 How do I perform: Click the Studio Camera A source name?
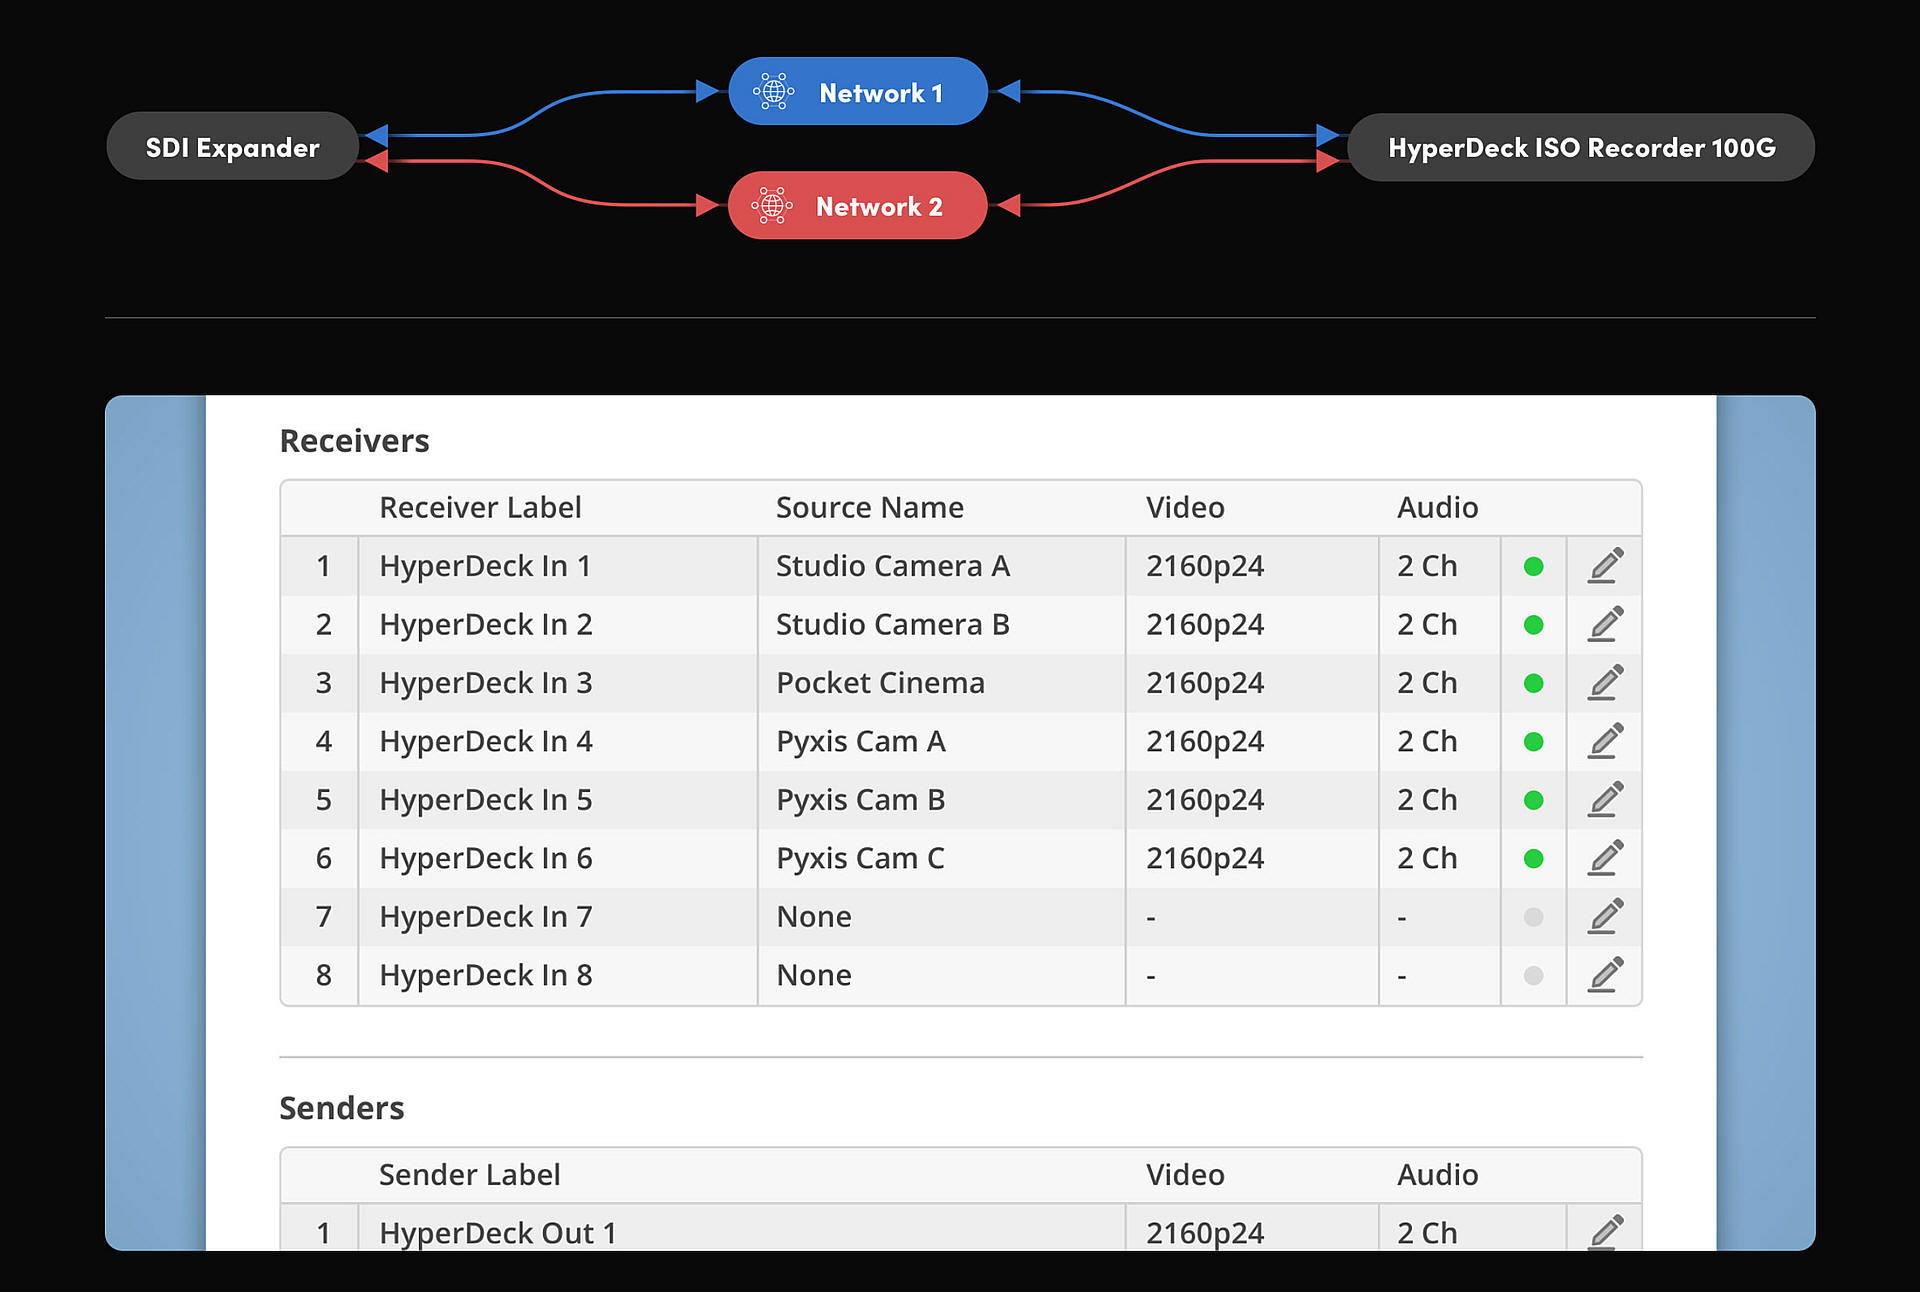[893, 566]
